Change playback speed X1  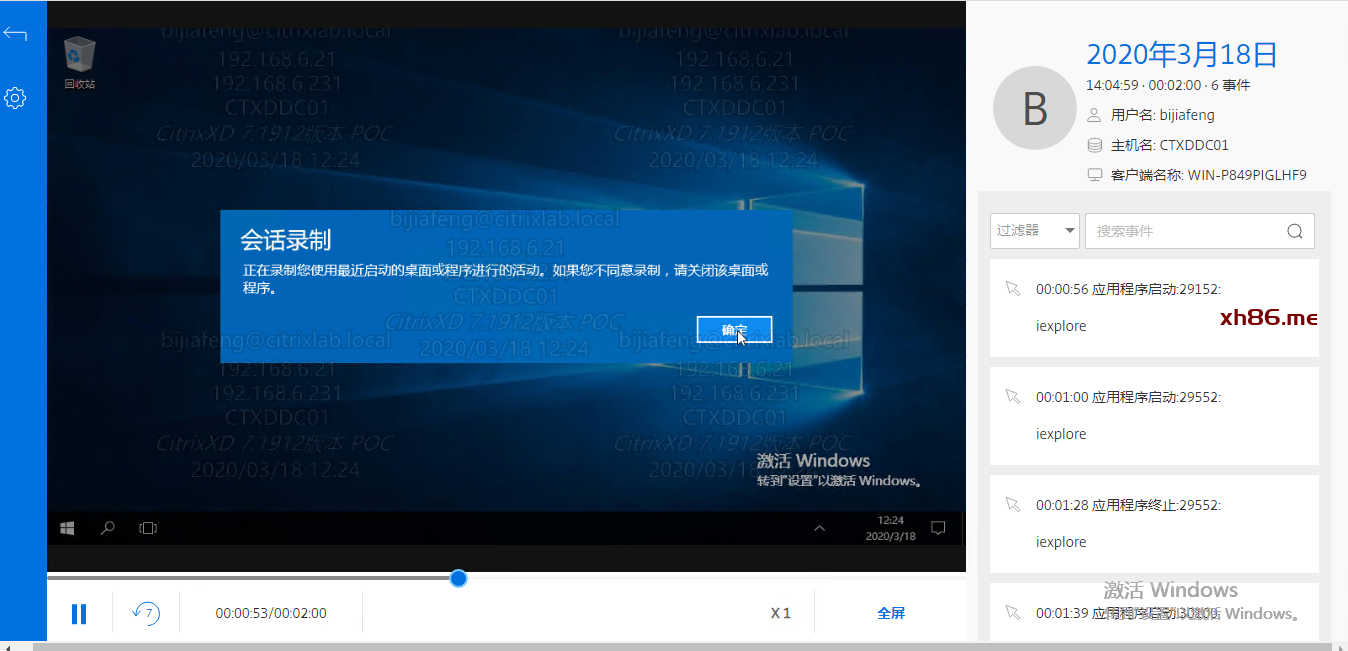tap(780, 613)
